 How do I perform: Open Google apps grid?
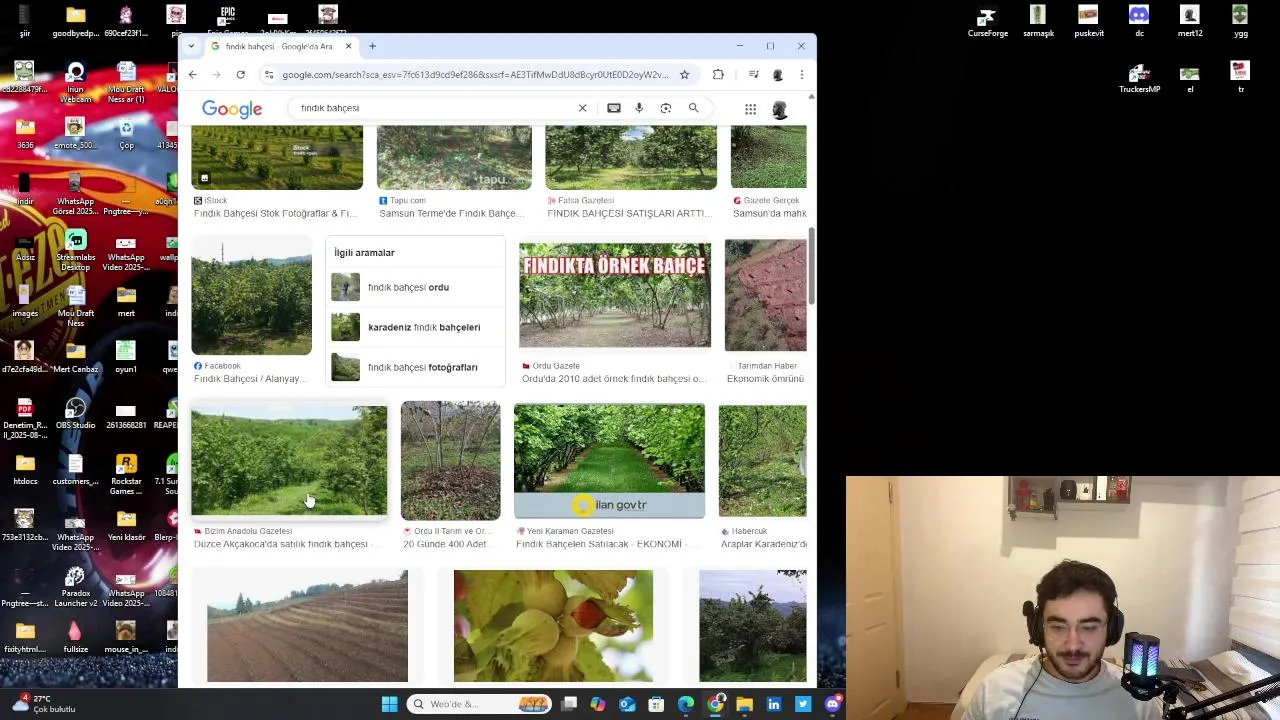pyautogui.click(x=750, y=109)
